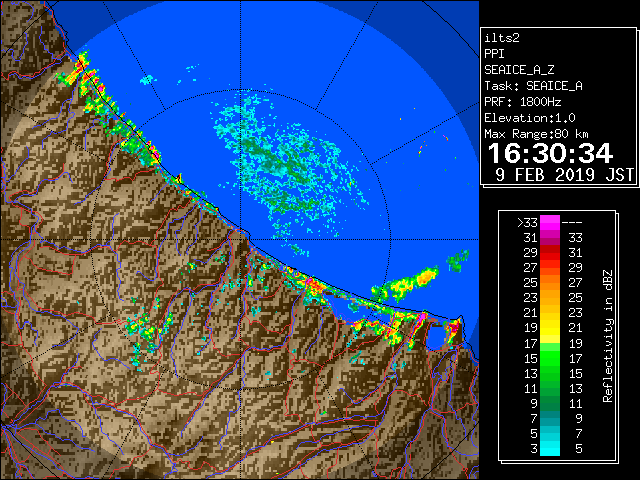Click the 'SEAICE_A_Z' product name
Viewport: 640px width, 480px height.
[519, 70]
